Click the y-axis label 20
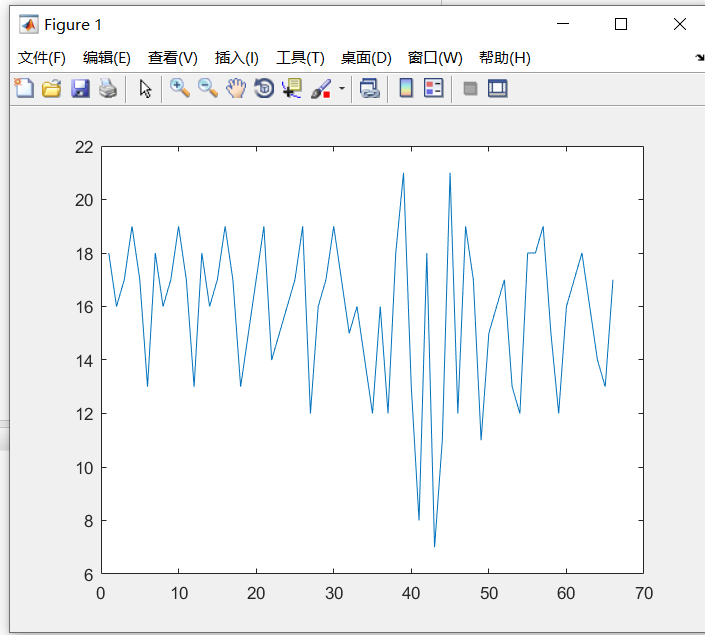The image size is (705, 635). (84, 200)
